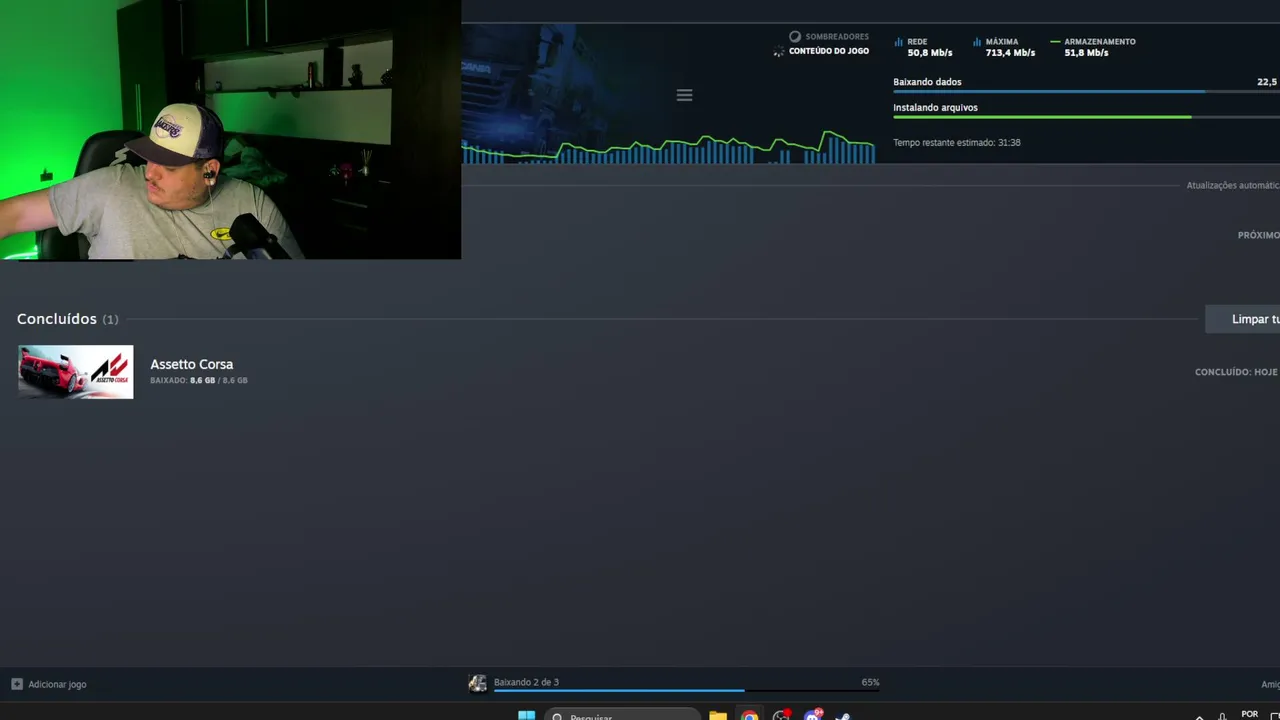Screen dimensions: 1280x720
Task: Click the Concluído: Hoje status text
Action: tap(1236, 372)
